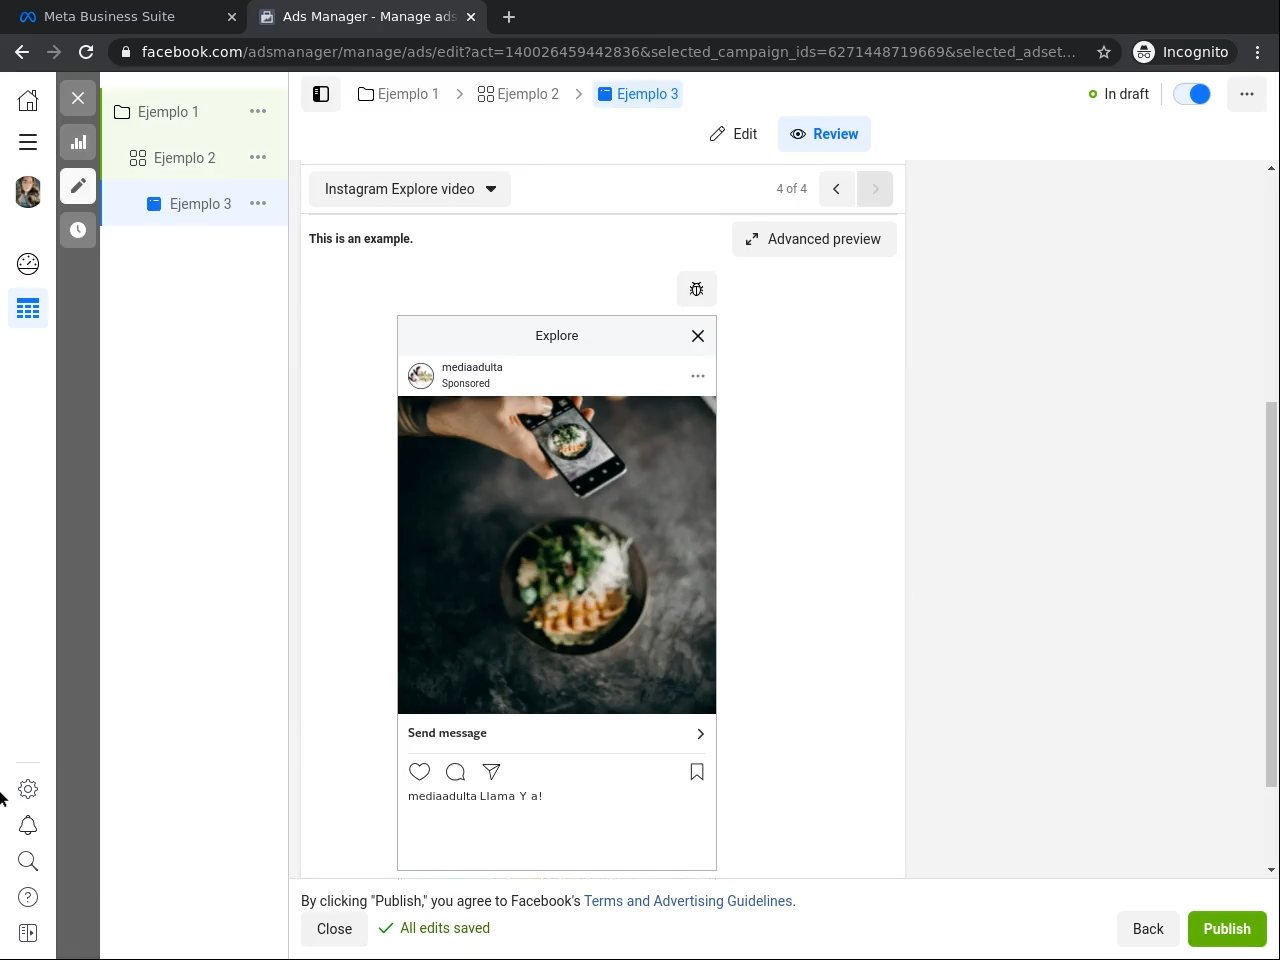Click the food bowl ad image
The height and width of the screenshot is (960, 1280).
coord(557,555)
